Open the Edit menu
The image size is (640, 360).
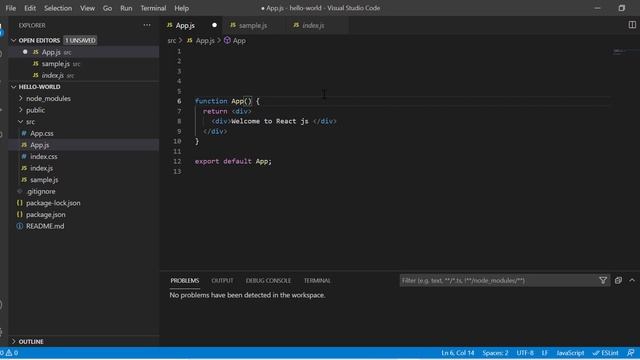tap(30, 8)
